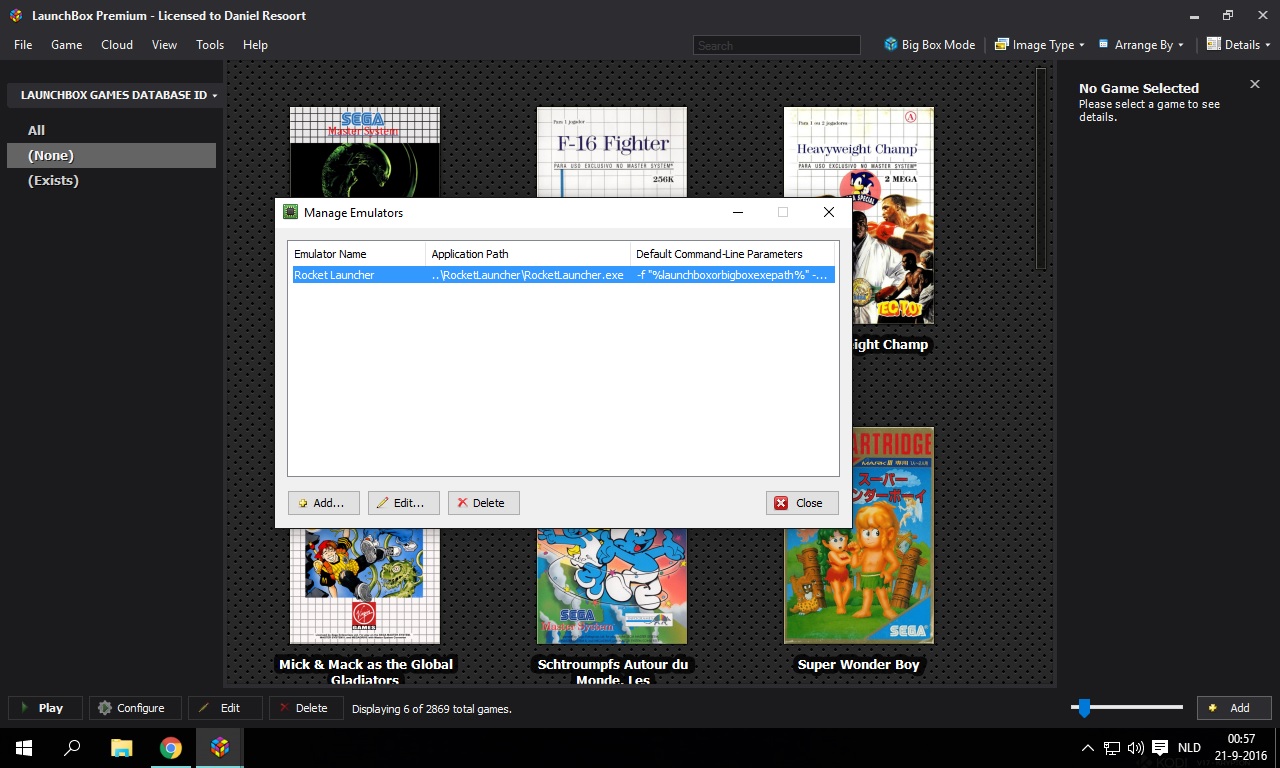
Task: Open the View menu
Action: (x=165, y=45)
